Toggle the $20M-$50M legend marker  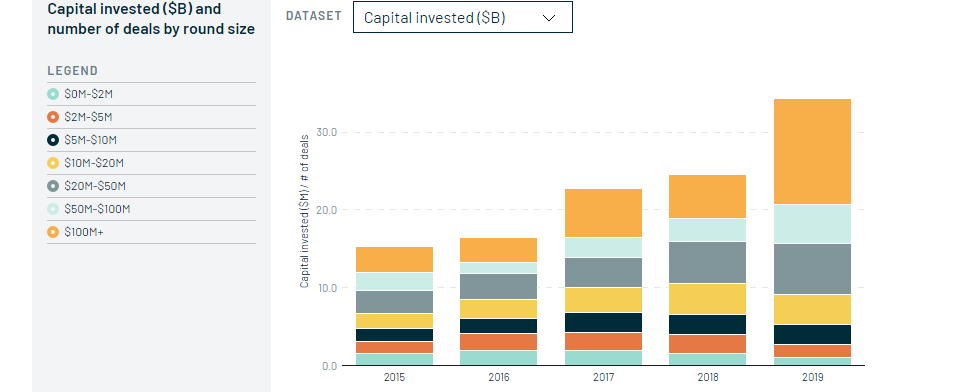point(53,186)
